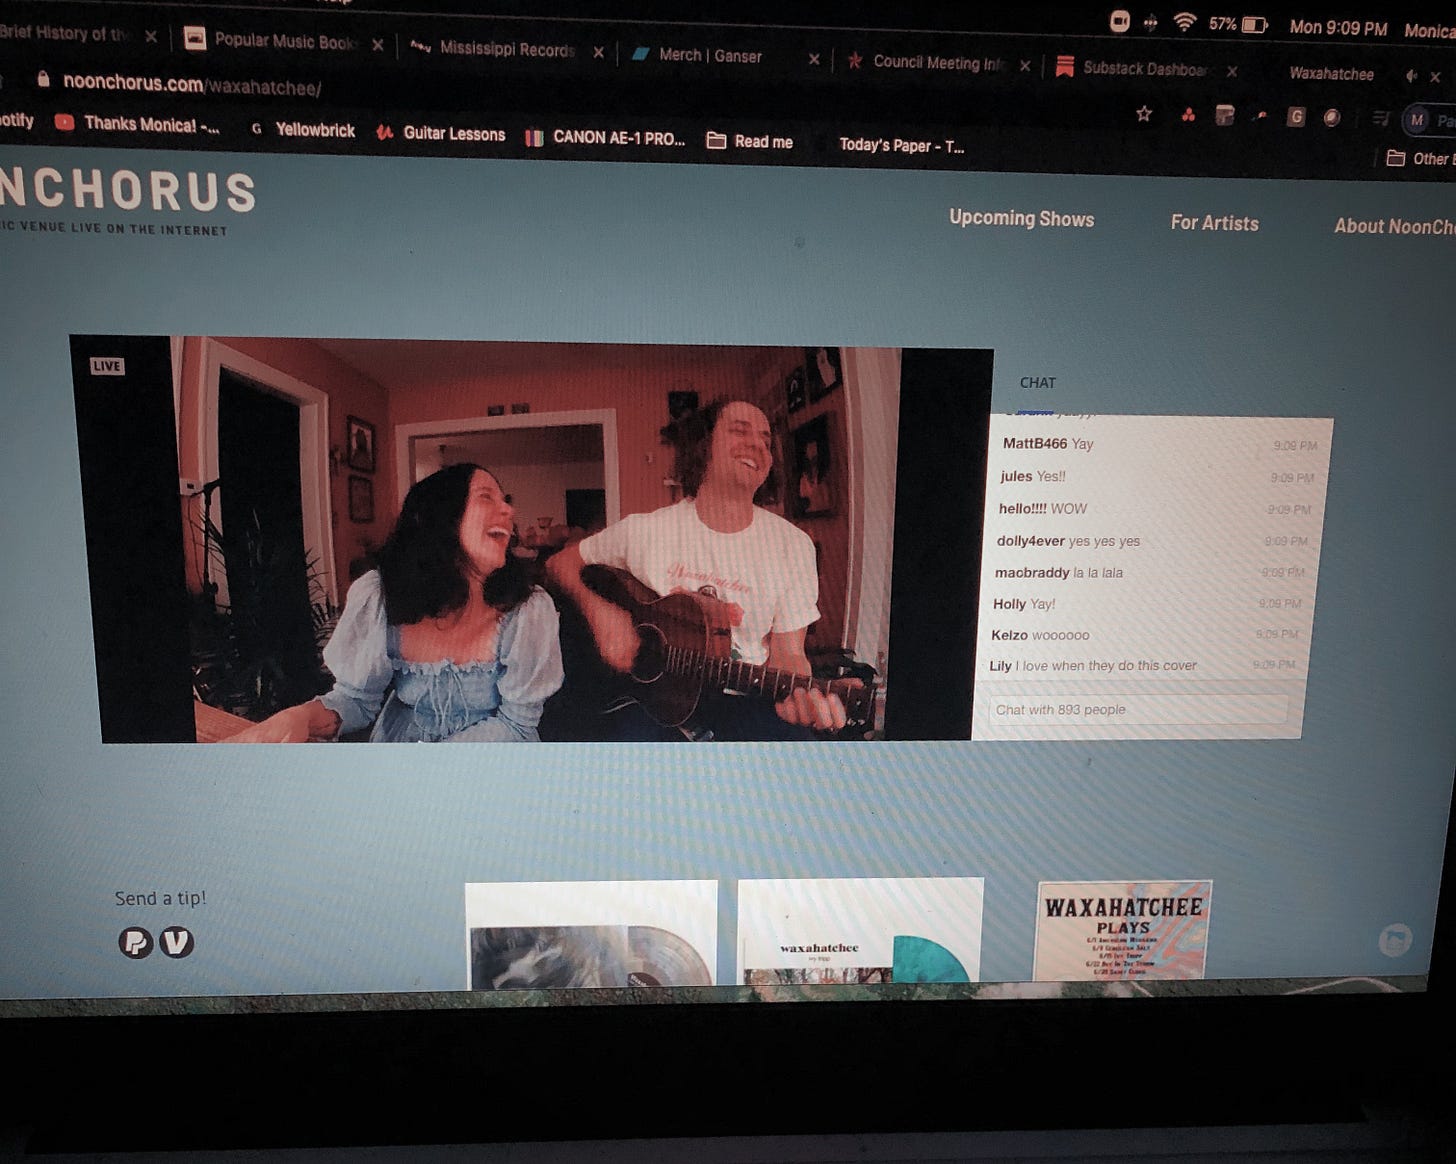Open the Guitar Lessons bookmark
This screenshot has height=1164, width=1456.
pos(441,133)
